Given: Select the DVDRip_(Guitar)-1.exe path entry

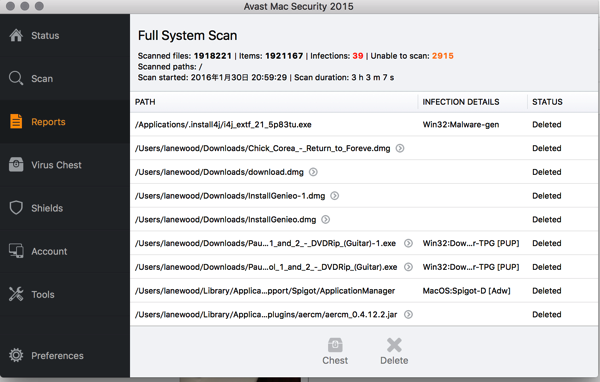Looking at the screenshot, I should 265,243.
